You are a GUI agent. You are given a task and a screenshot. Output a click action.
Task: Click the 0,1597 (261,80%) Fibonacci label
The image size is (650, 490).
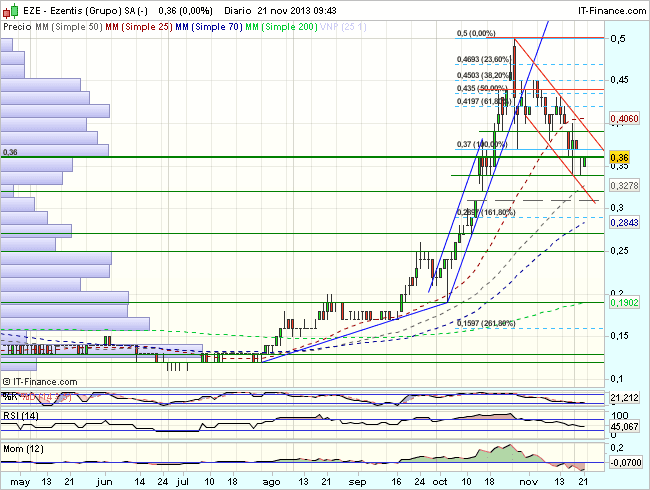pyautogui.click(x=486, y=323)
